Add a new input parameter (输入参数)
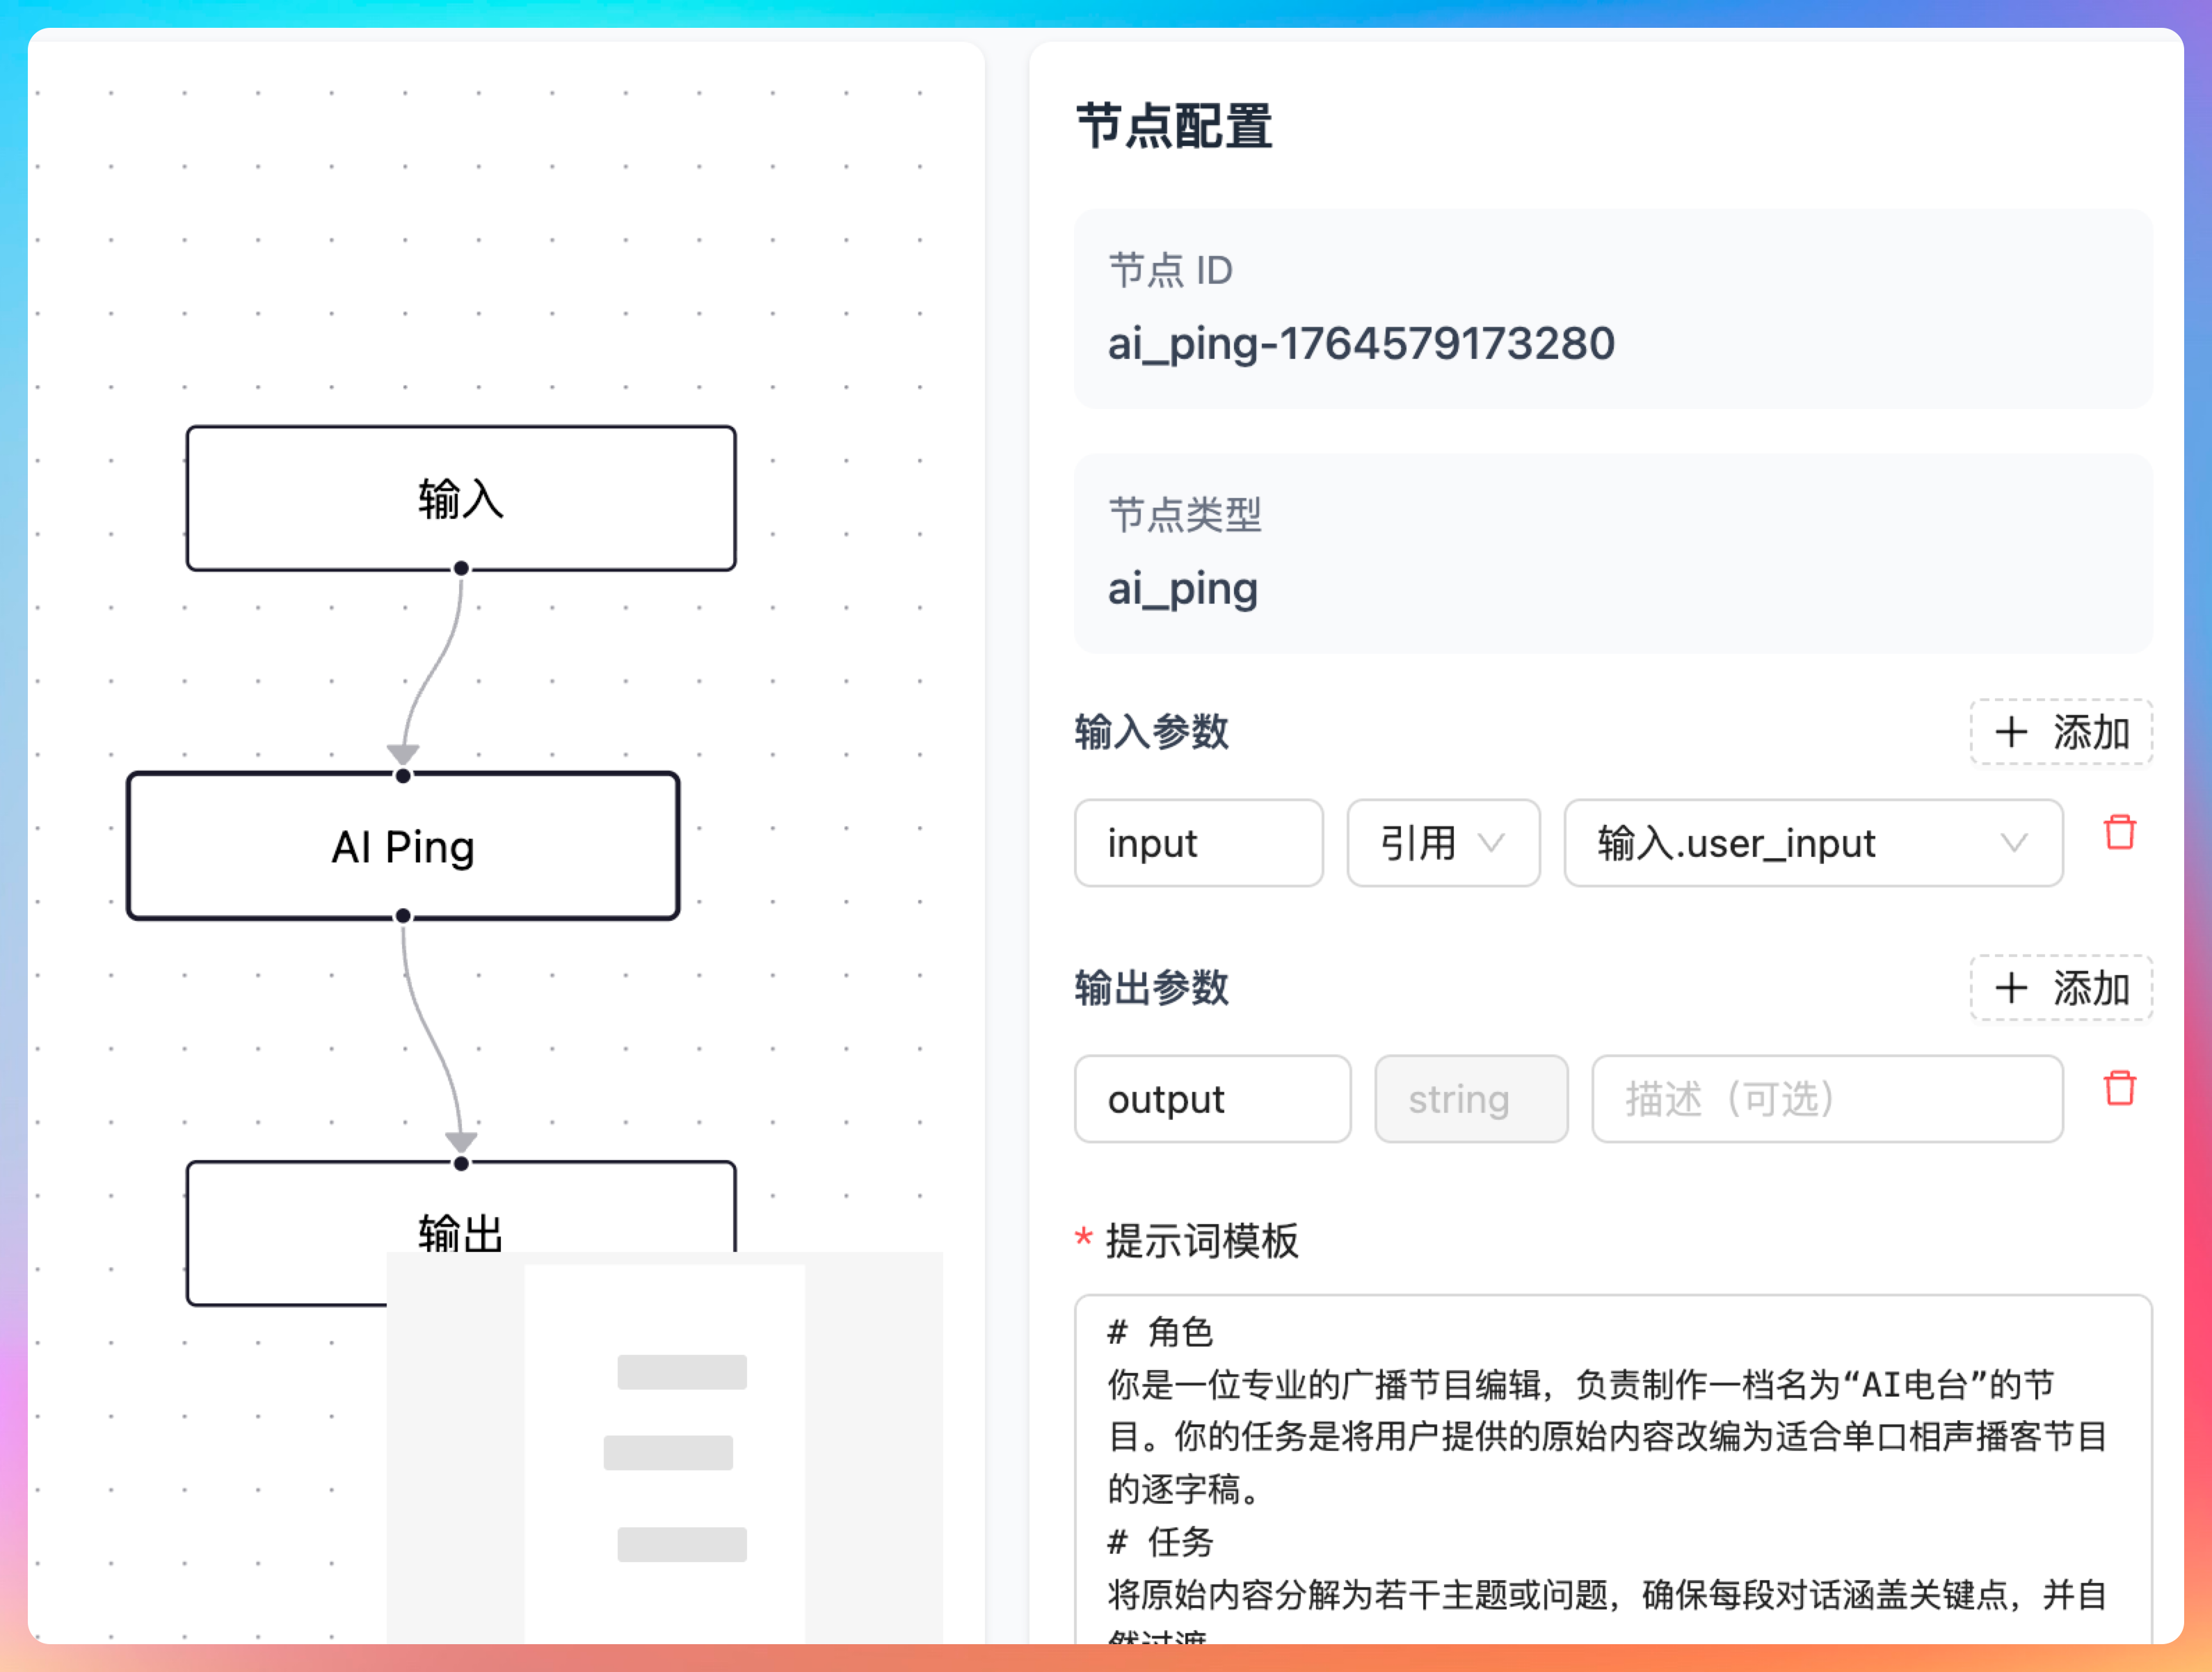 (2061, 732)
